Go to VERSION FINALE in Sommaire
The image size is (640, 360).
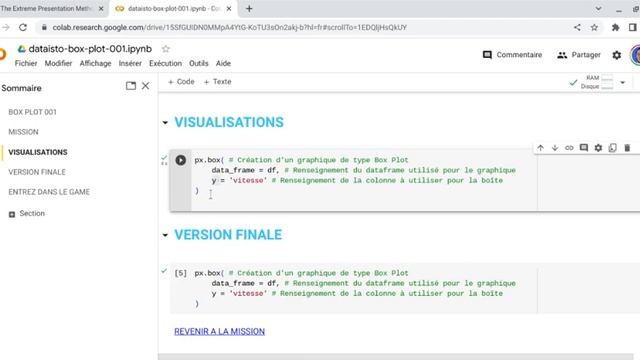[x=37, y=172]
